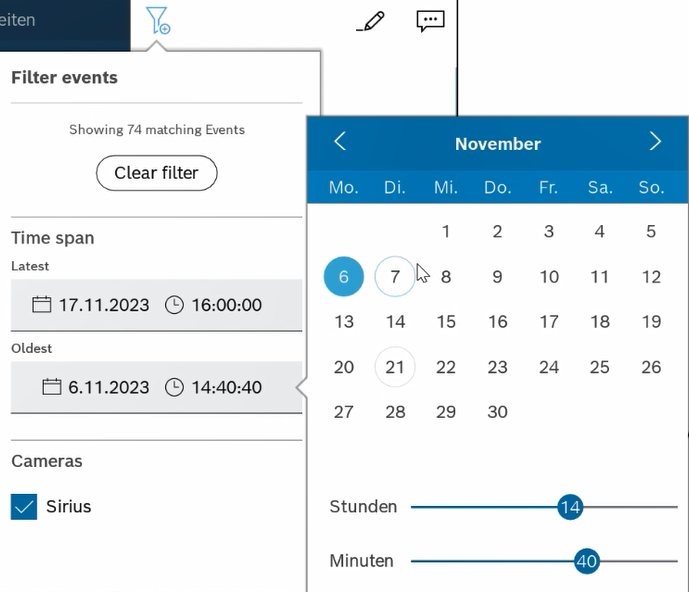The image size is (689, 592).
Task: Pick November 17 in calendar
Action: click(x=549, y=322)
